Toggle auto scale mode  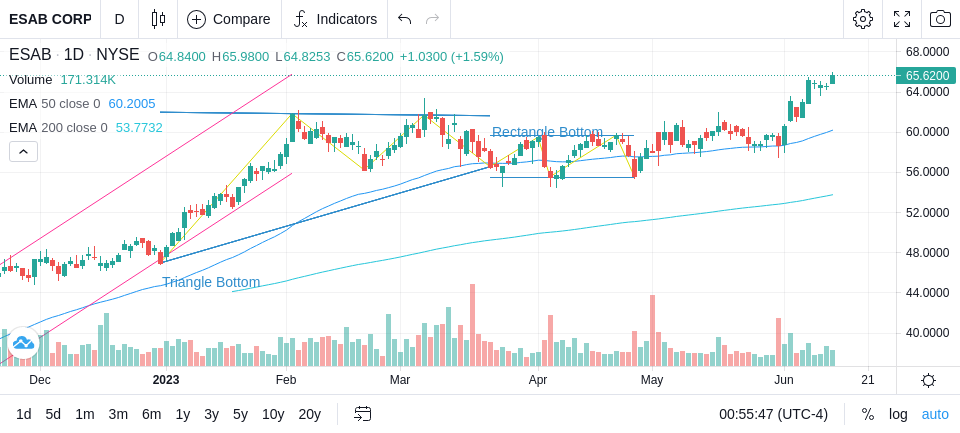click(935, 415)
